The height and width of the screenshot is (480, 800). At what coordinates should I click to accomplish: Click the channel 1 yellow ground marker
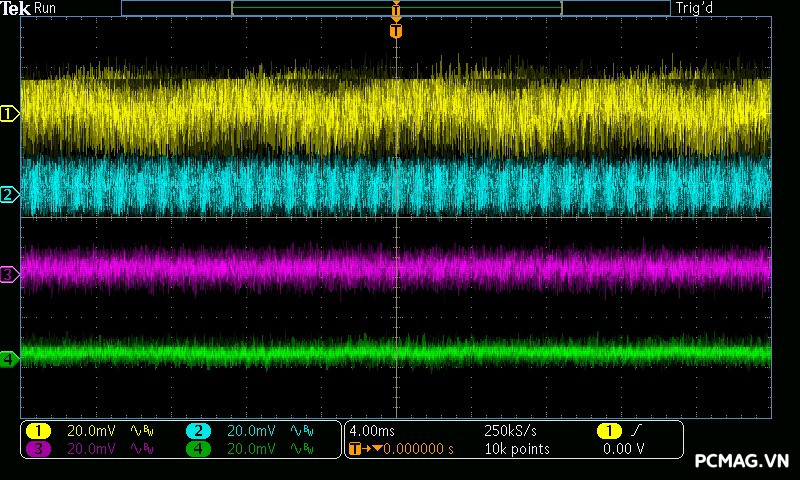coord(9,114)
